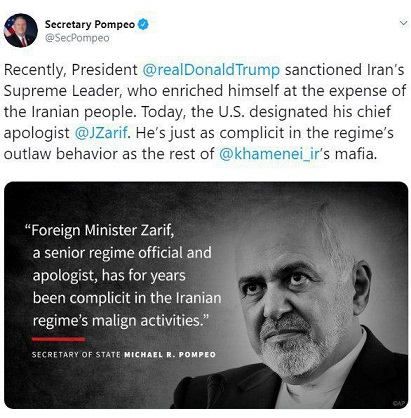Click the "SECRETARY OF STATE" caption text

(76, 354)
